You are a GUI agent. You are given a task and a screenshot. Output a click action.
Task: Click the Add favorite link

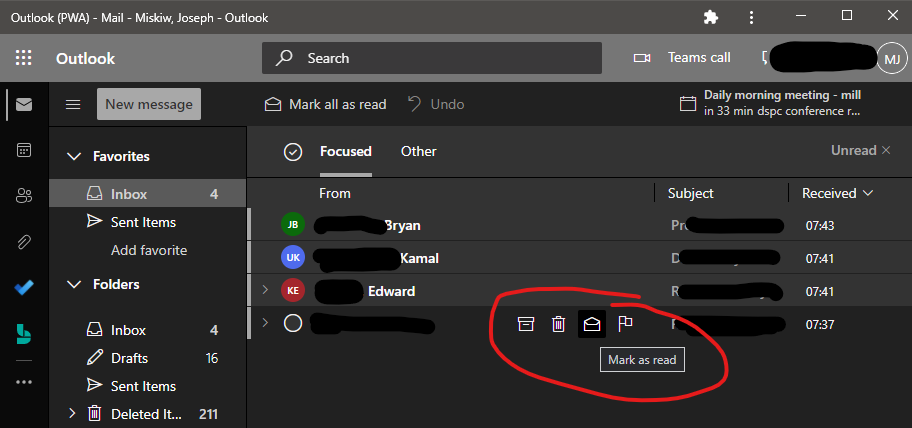(x=149, y=251)
